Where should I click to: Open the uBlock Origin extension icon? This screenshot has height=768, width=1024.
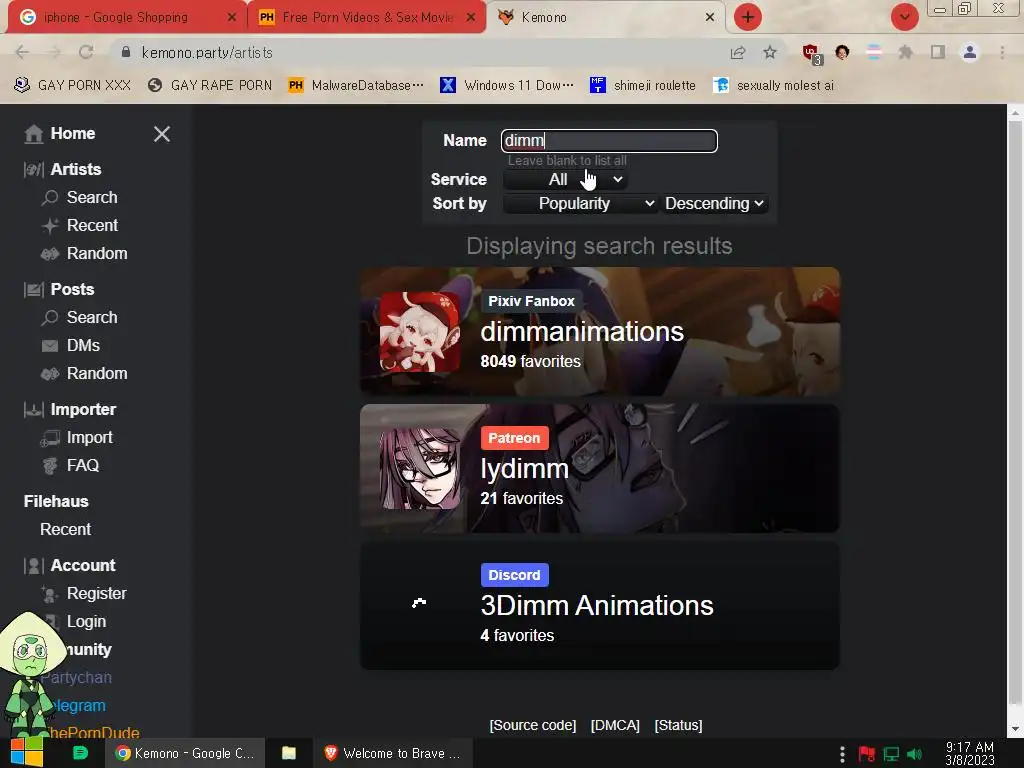click(x=812, y=54)
